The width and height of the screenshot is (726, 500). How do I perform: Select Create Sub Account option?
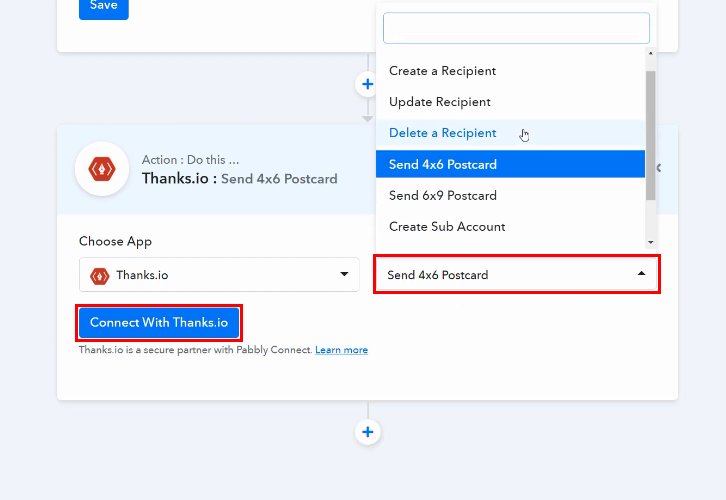click(x=510, y=226)
